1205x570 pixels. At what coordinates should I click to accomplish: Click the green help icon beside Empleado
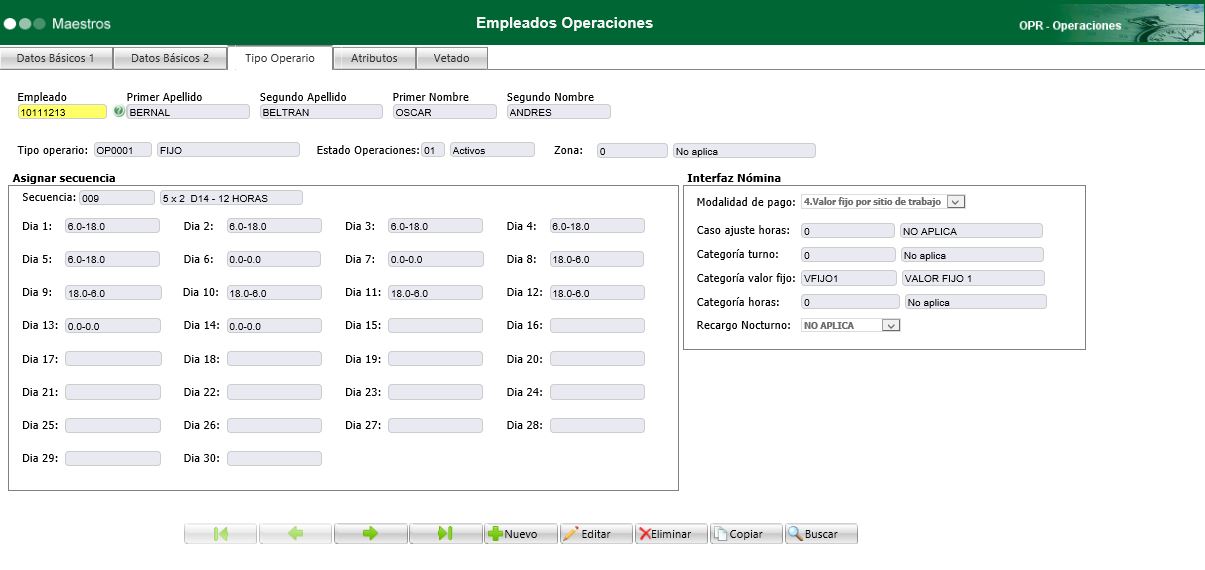[119, 112]
